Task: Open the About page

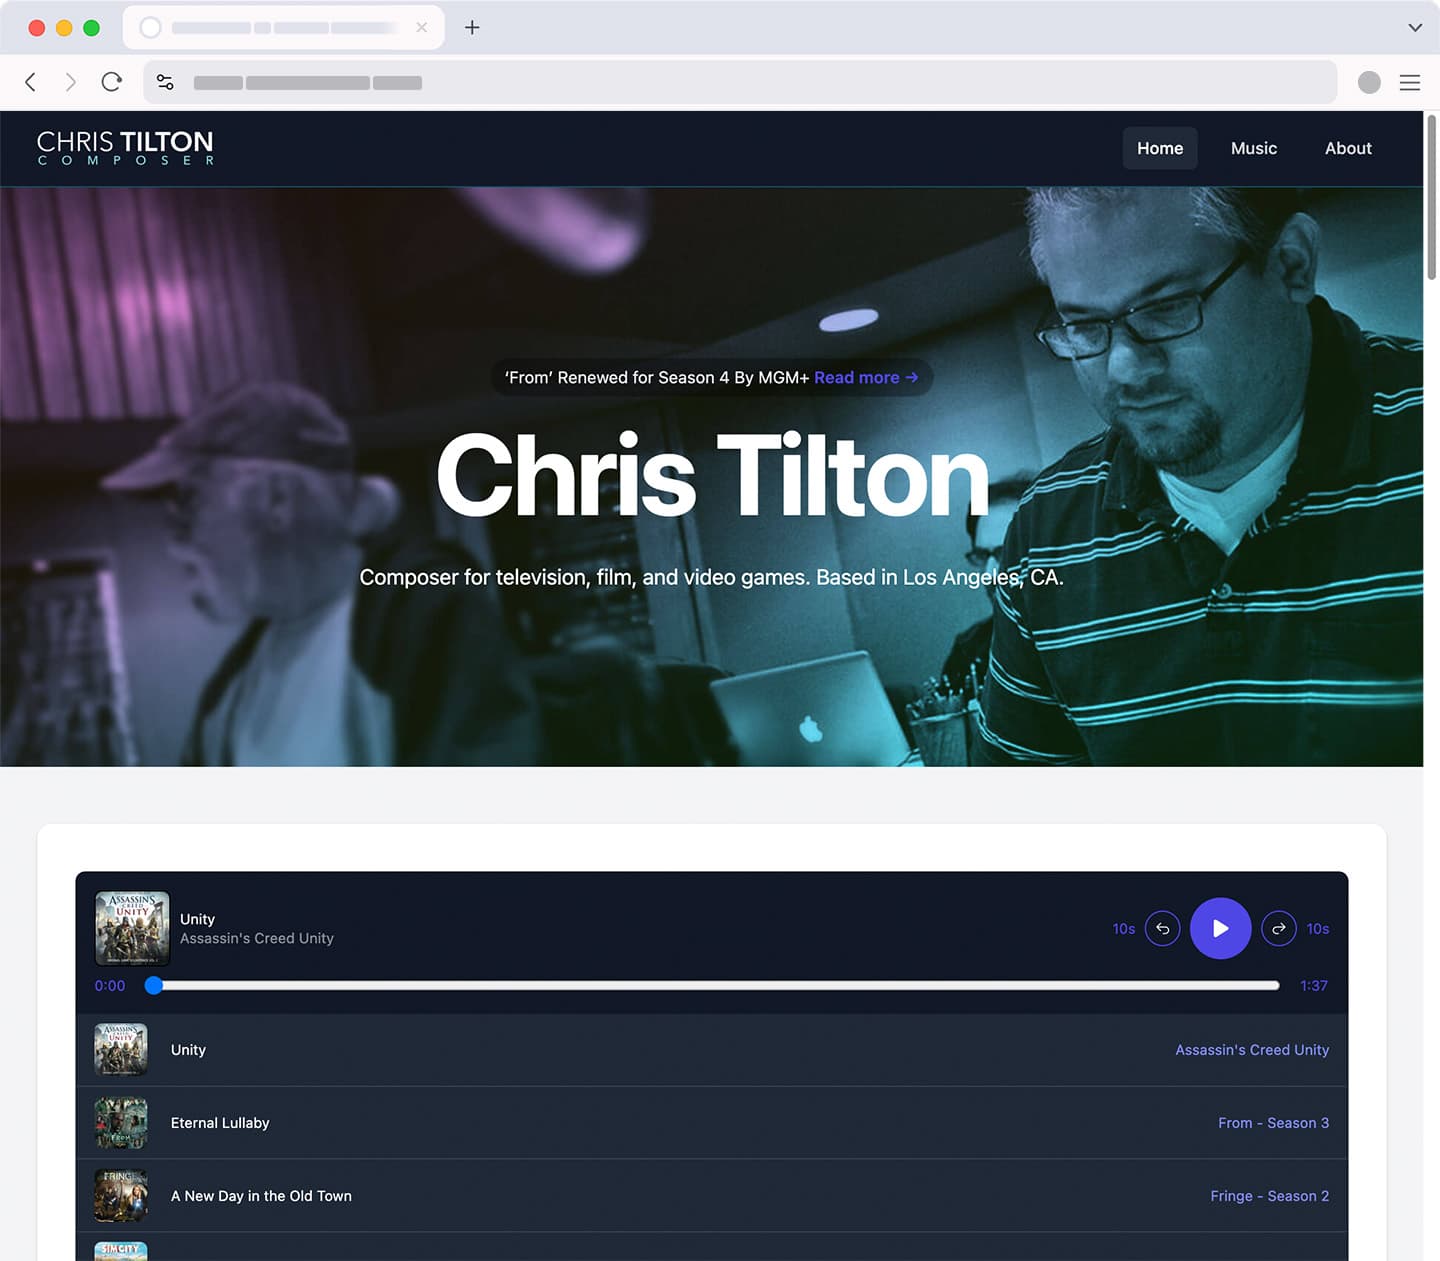Action: (x=1347, y=148)
